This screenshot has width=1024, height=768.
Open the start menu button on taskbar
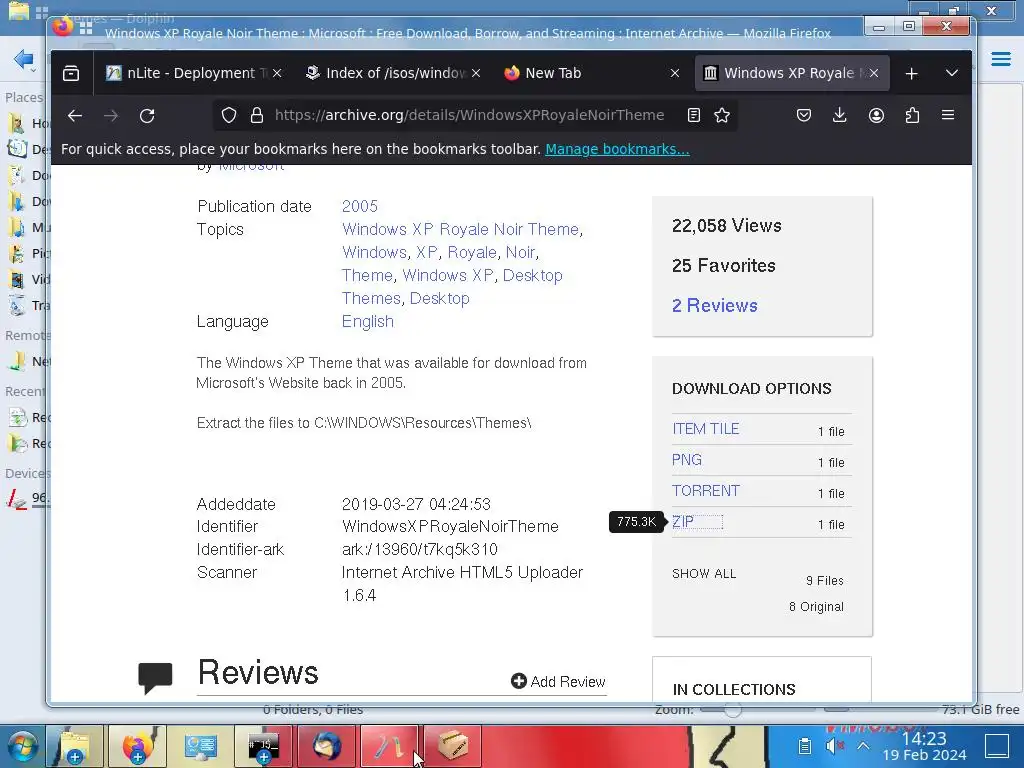21,746
